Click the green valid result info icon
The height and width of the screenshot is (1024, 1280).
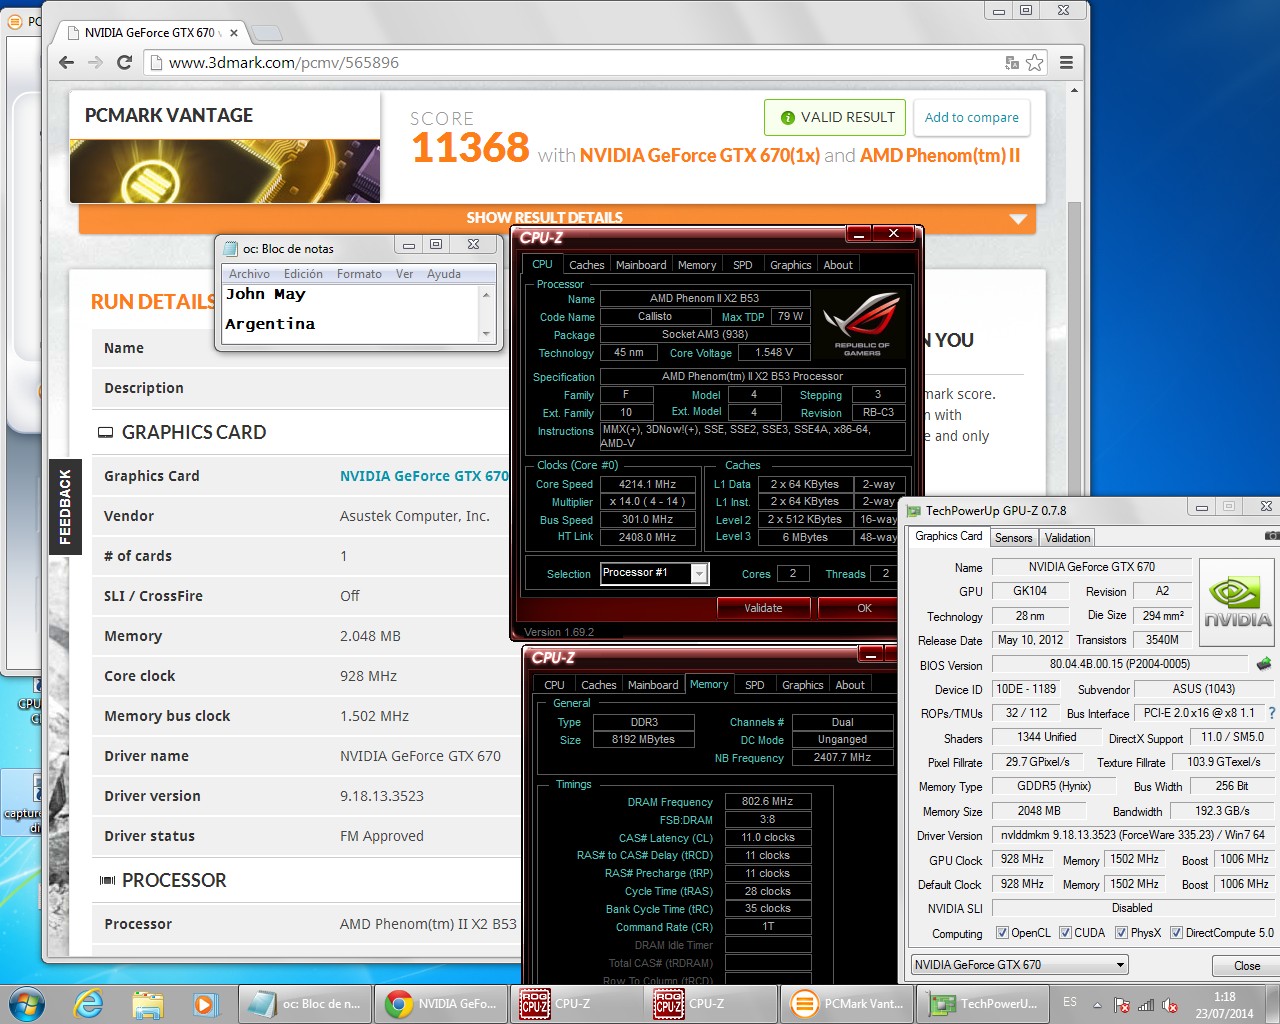pyautogui.click(x=787, y=117)
